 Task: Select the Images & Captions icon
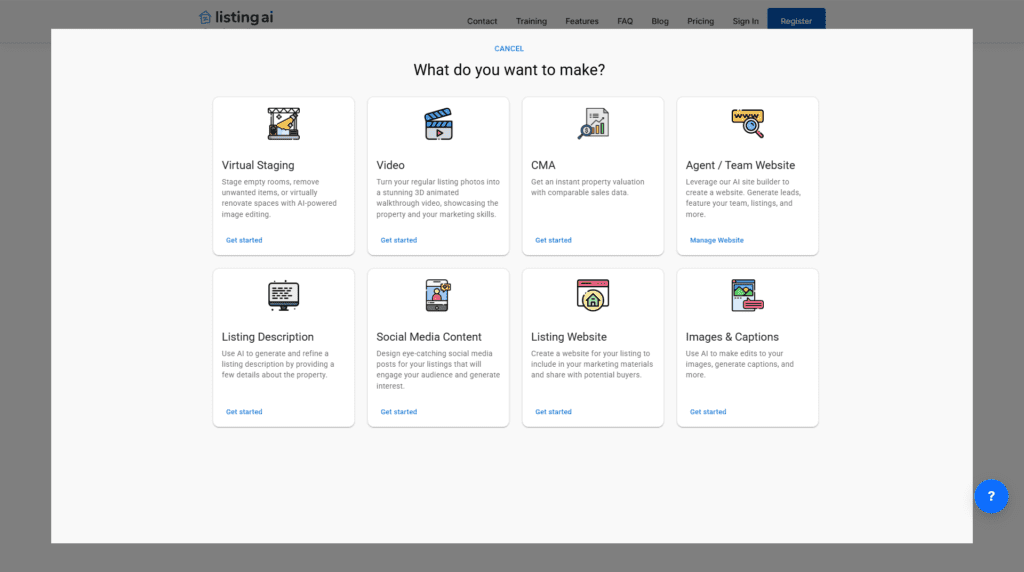tap(747, 295)
